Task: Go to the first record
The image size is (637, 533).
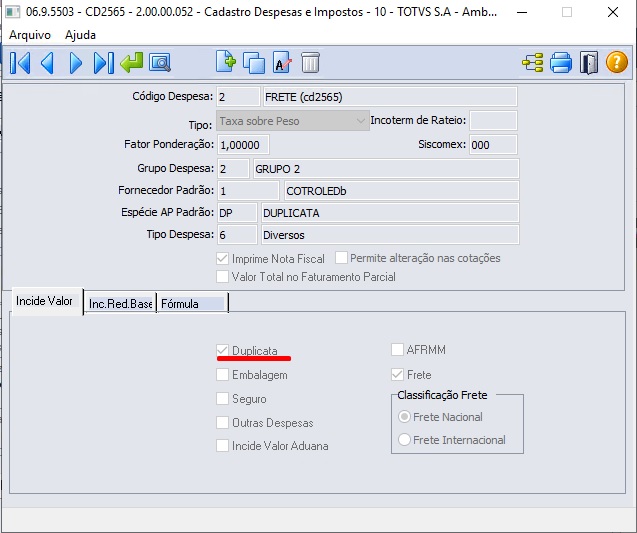Action: coord(20,63)
